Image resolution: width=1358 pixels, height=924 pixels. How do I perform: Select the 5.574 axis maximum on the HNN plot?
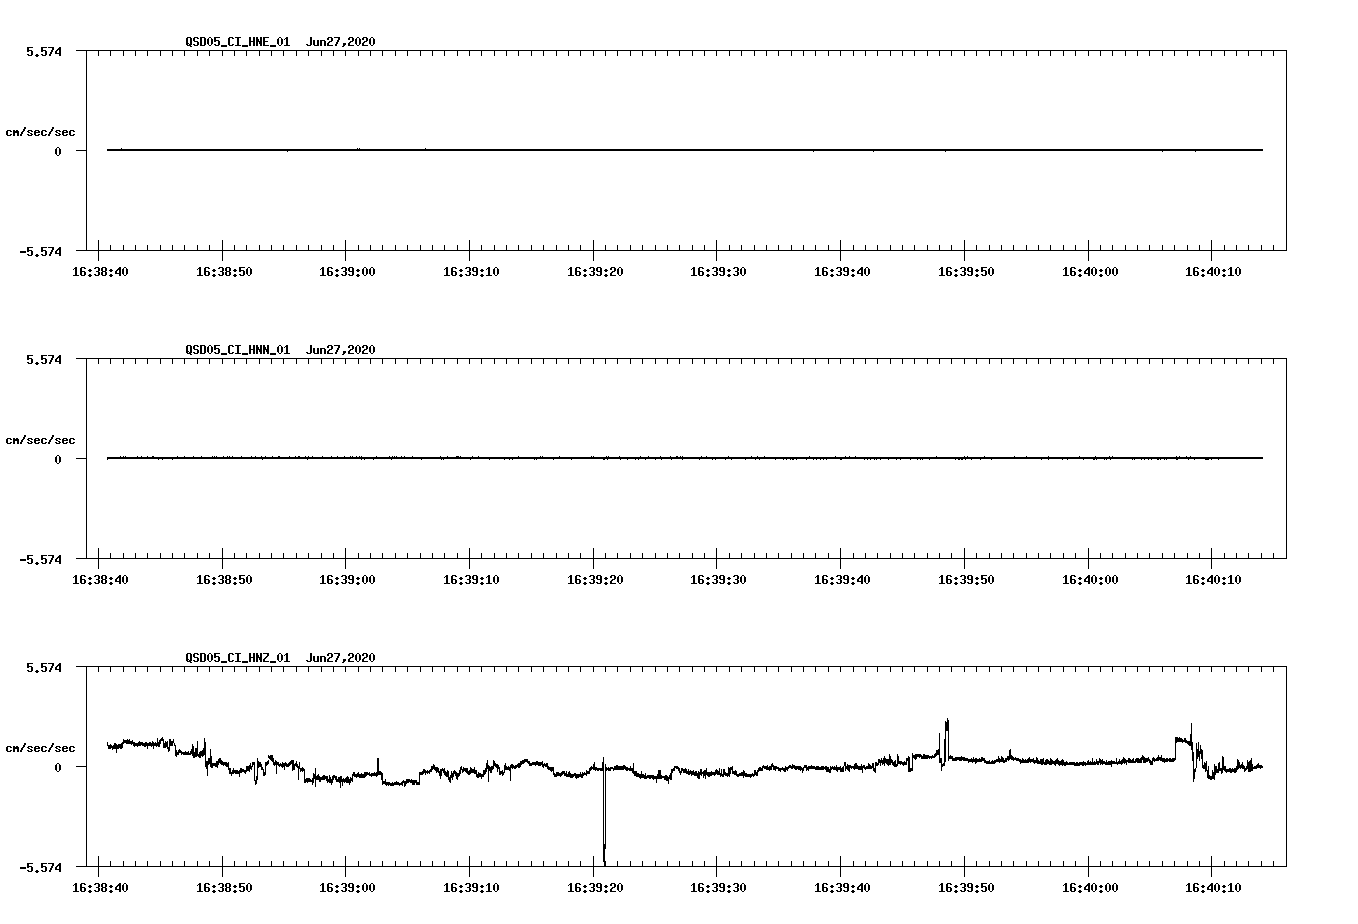[44, 359]
